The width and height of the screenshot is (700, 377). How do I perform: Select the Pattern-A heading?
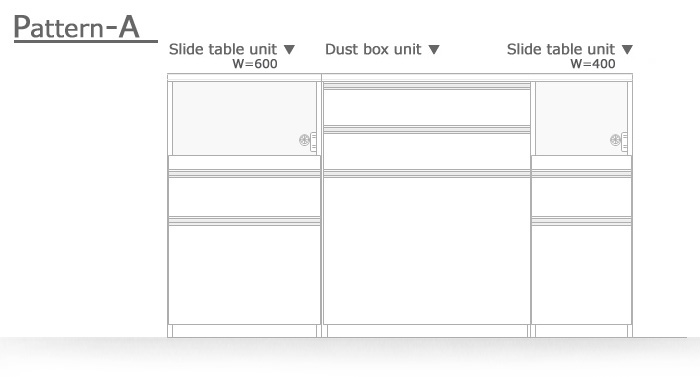77,27
